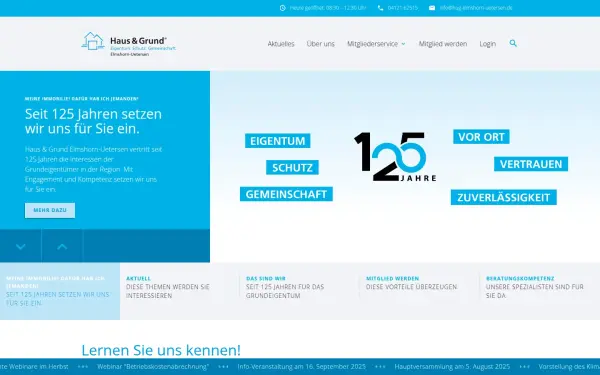Expand the Mitgliederservice dropdown arrow
Image resolution: width=600 pixels, height=375 pixels.
[403, 44]
